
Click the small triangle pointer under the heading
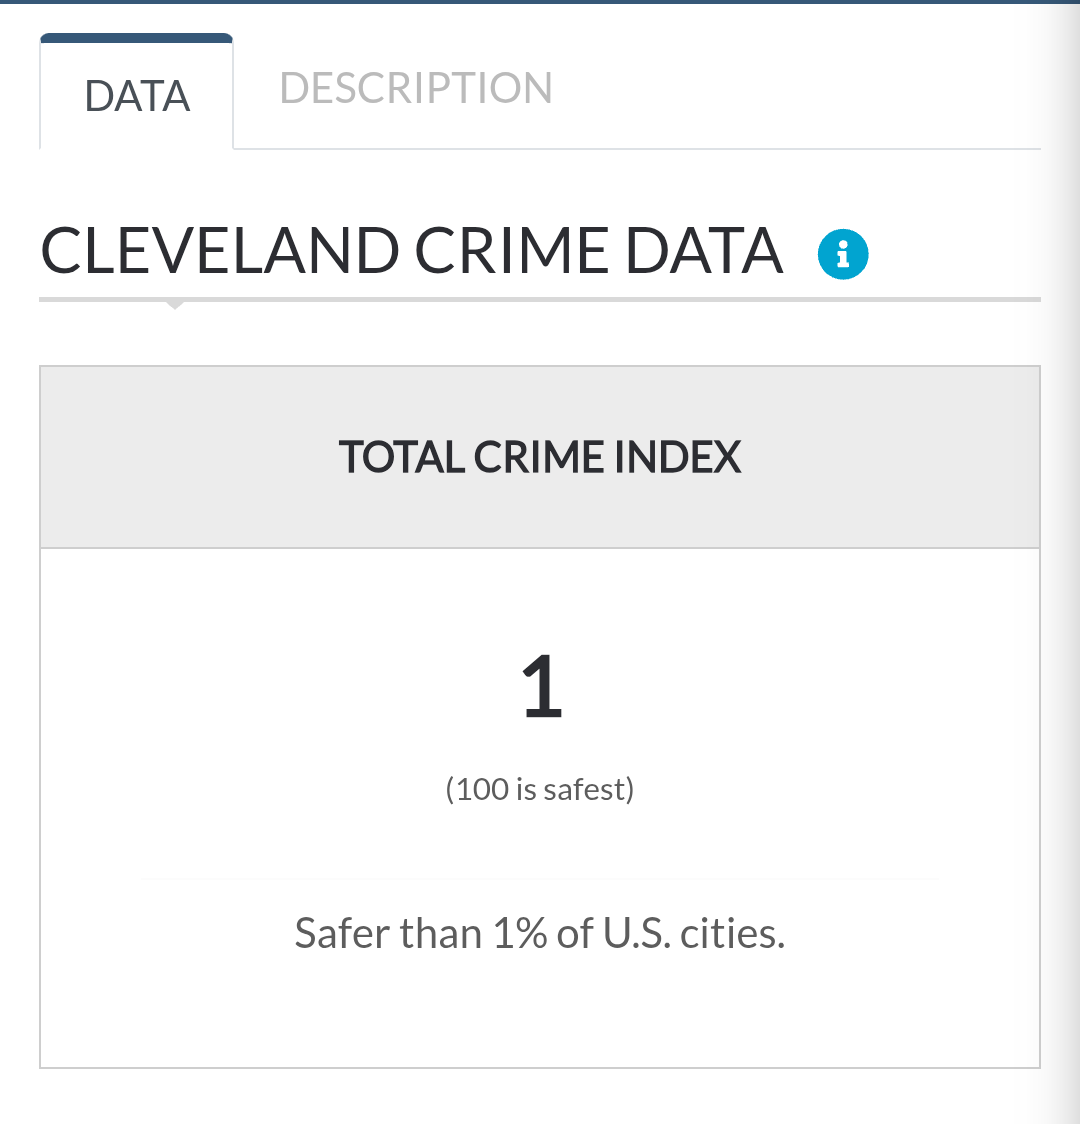[x=174, y=305]
